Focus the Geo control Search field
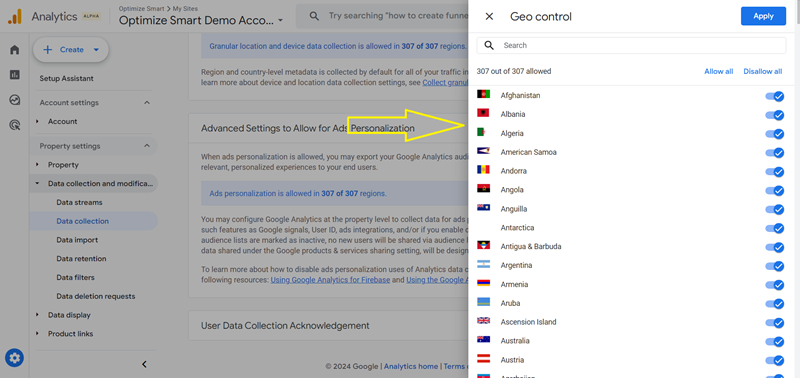The width and height of the screenshot is (800, 378). click(x=631, y=45)
